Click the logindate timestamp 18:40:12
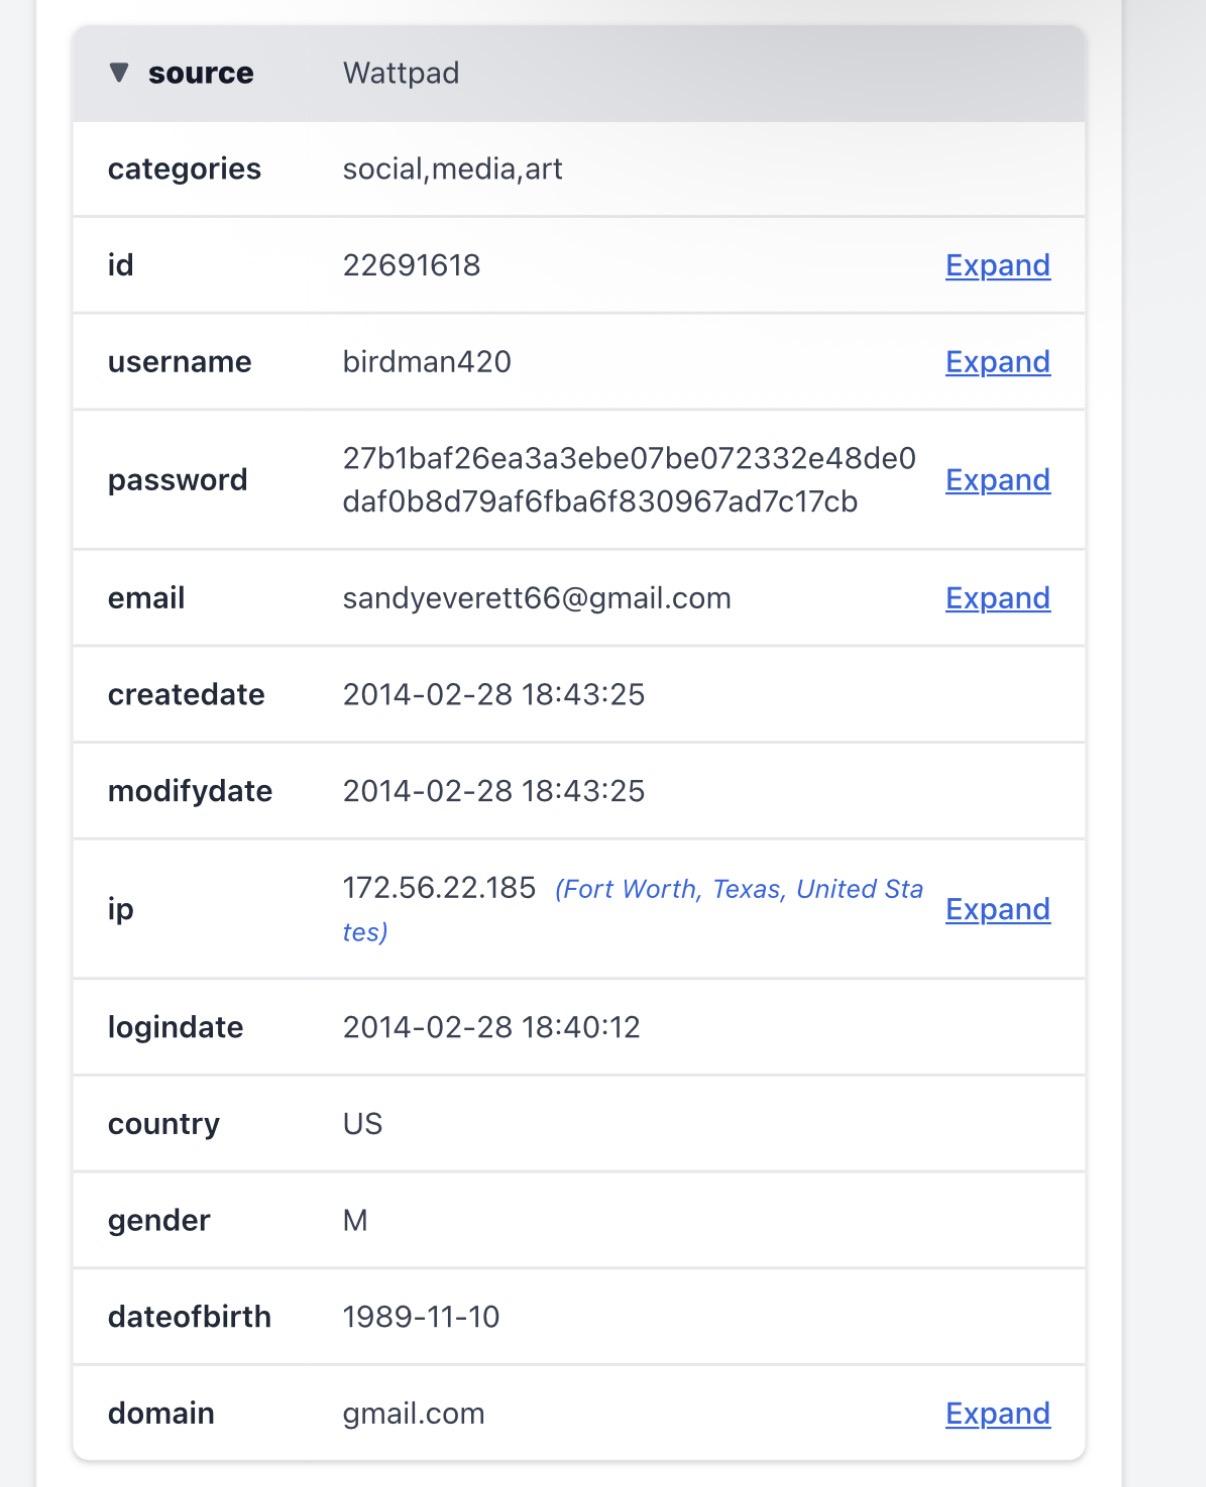Image resolution: width=1206 pixels, height=1487 pixels. click(x=491, y=1027)
